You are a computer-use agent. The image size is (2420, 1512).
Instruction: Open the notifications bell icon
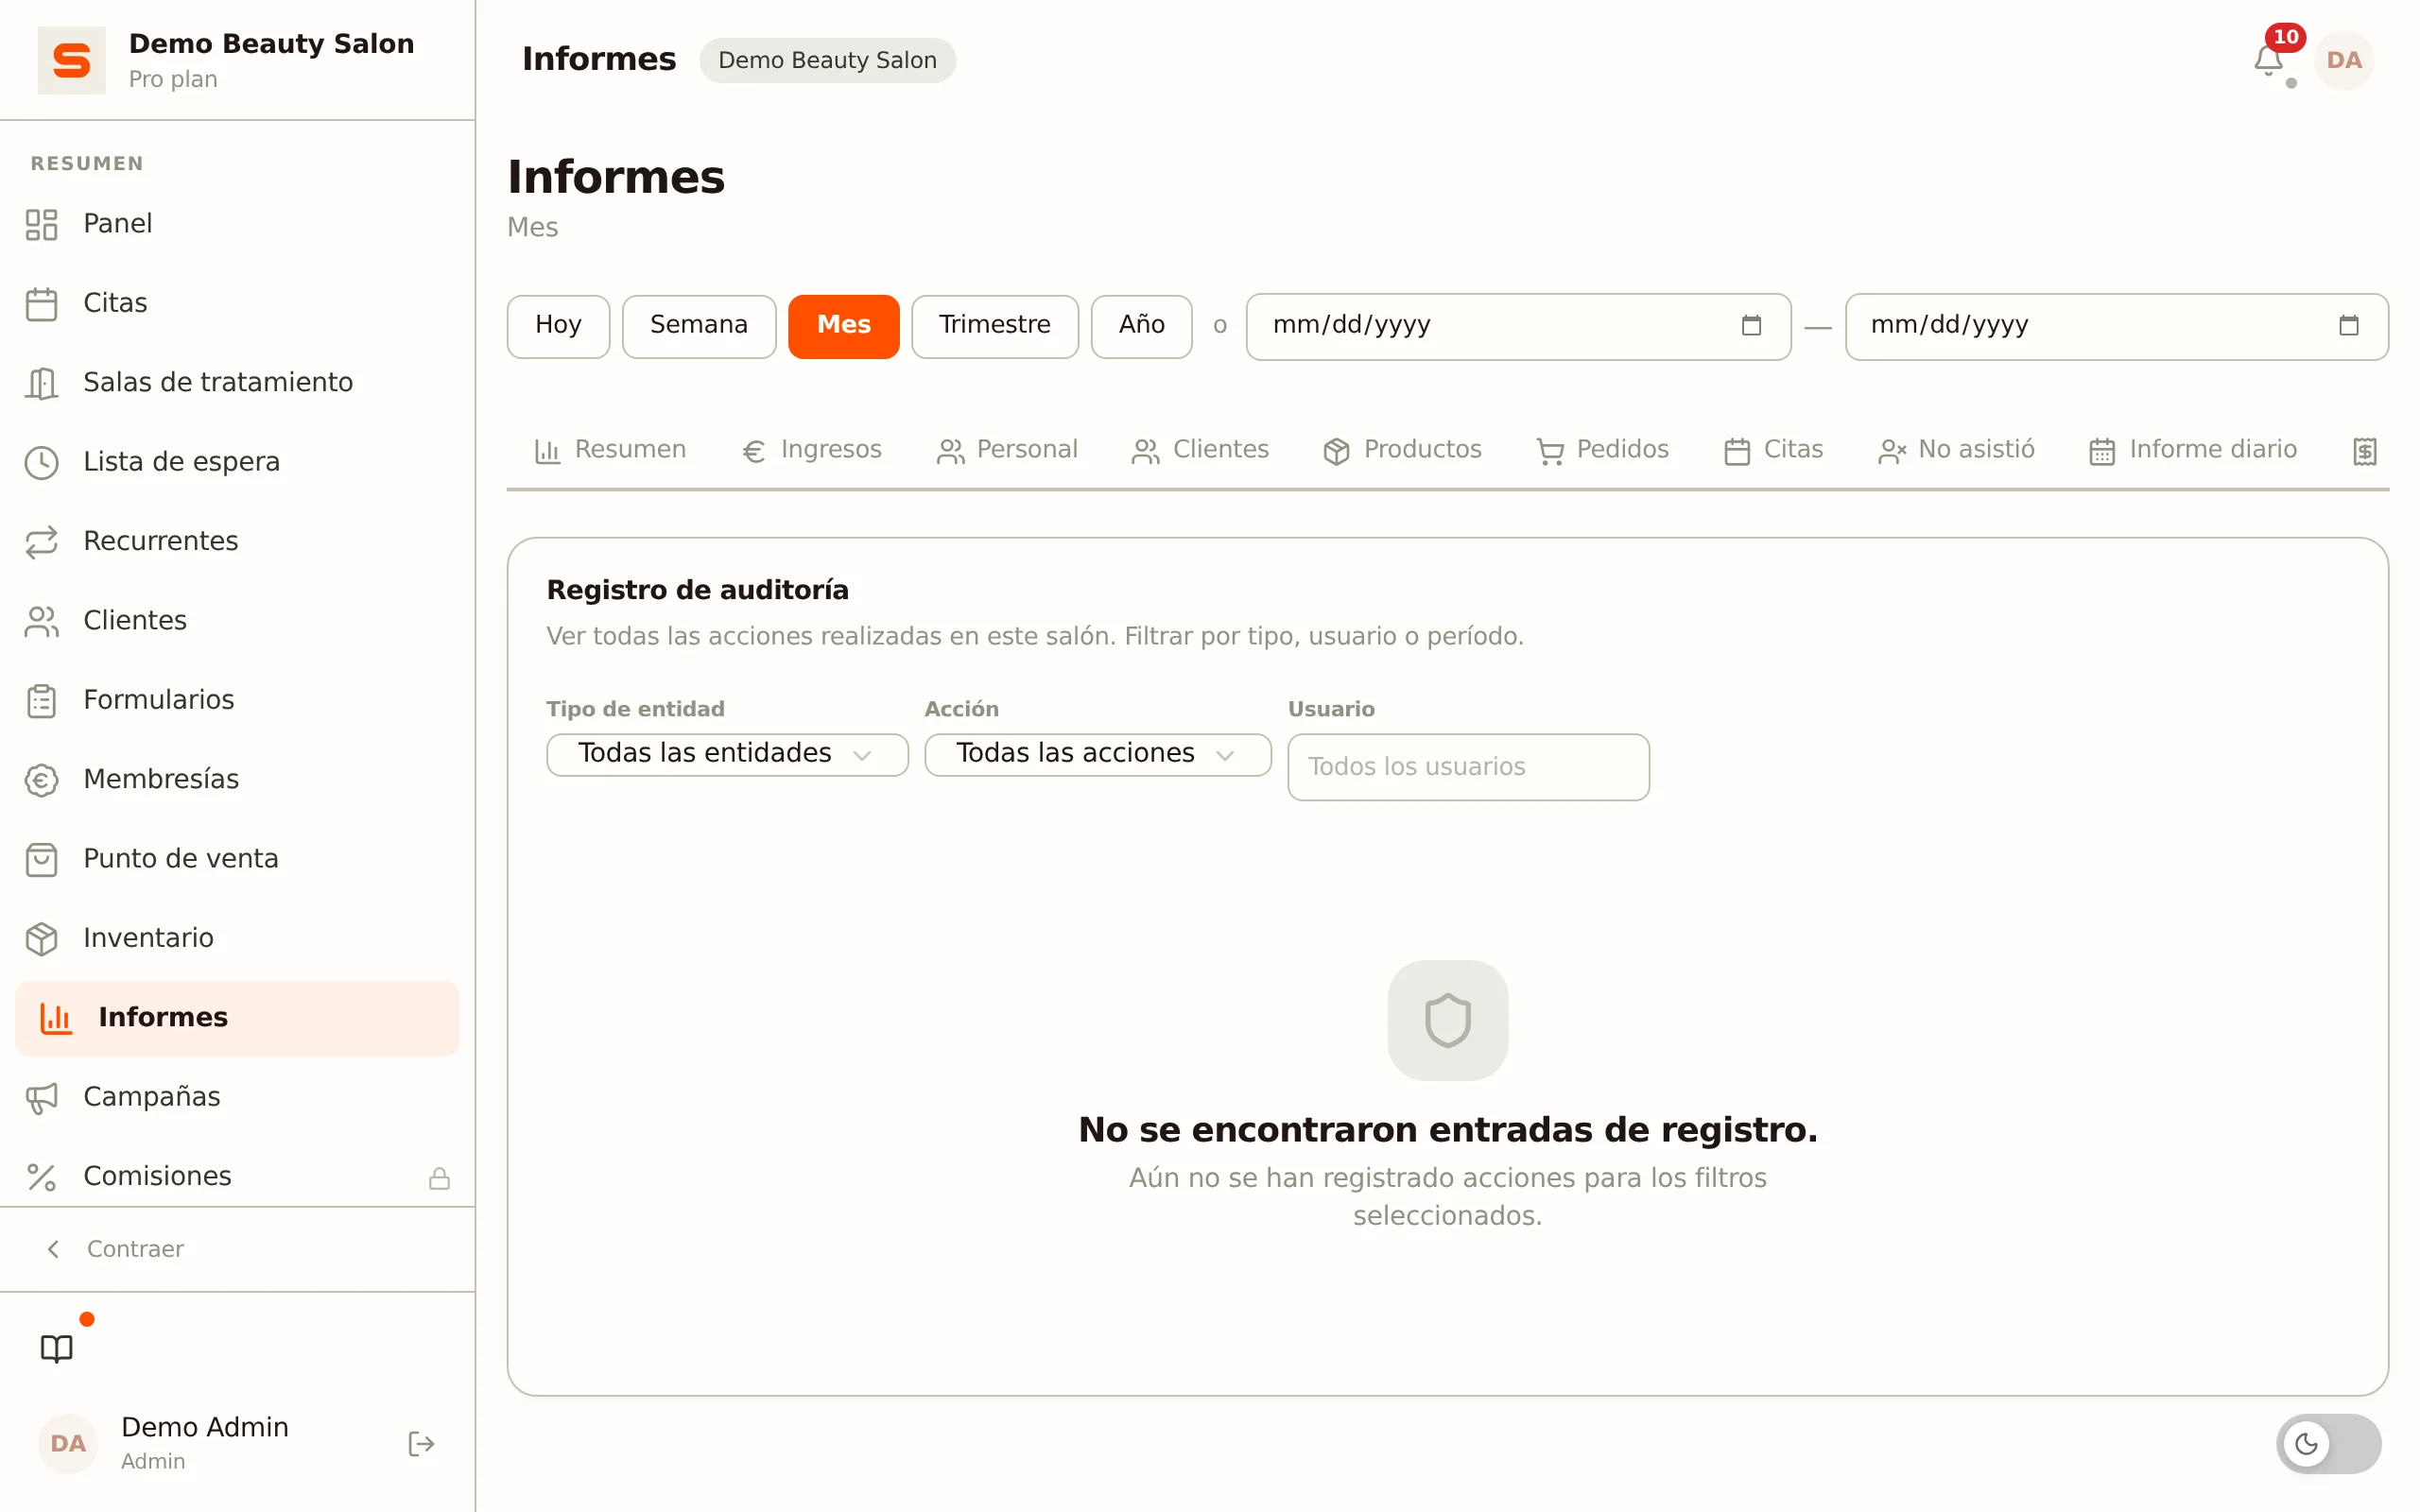(x=2267, y=60)
